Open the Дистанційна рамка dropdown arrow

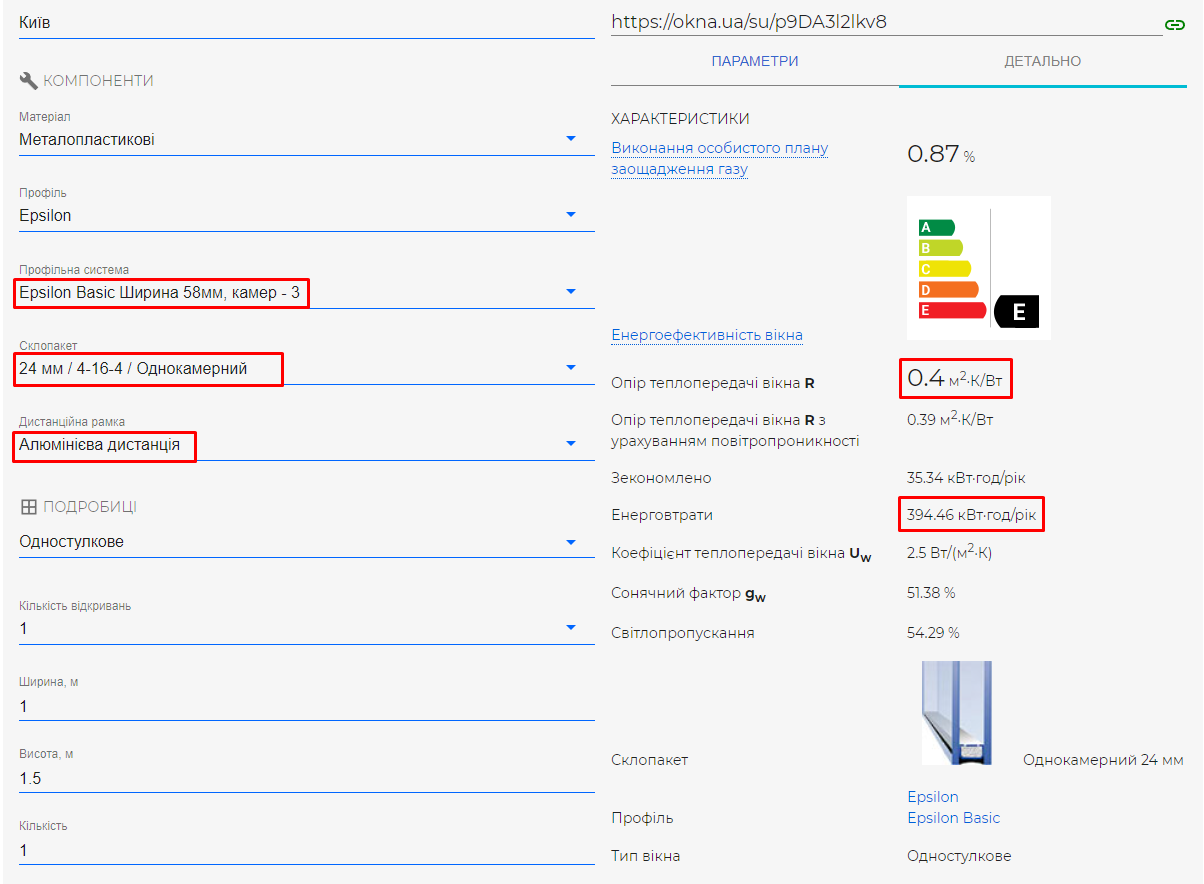point(571,443)
